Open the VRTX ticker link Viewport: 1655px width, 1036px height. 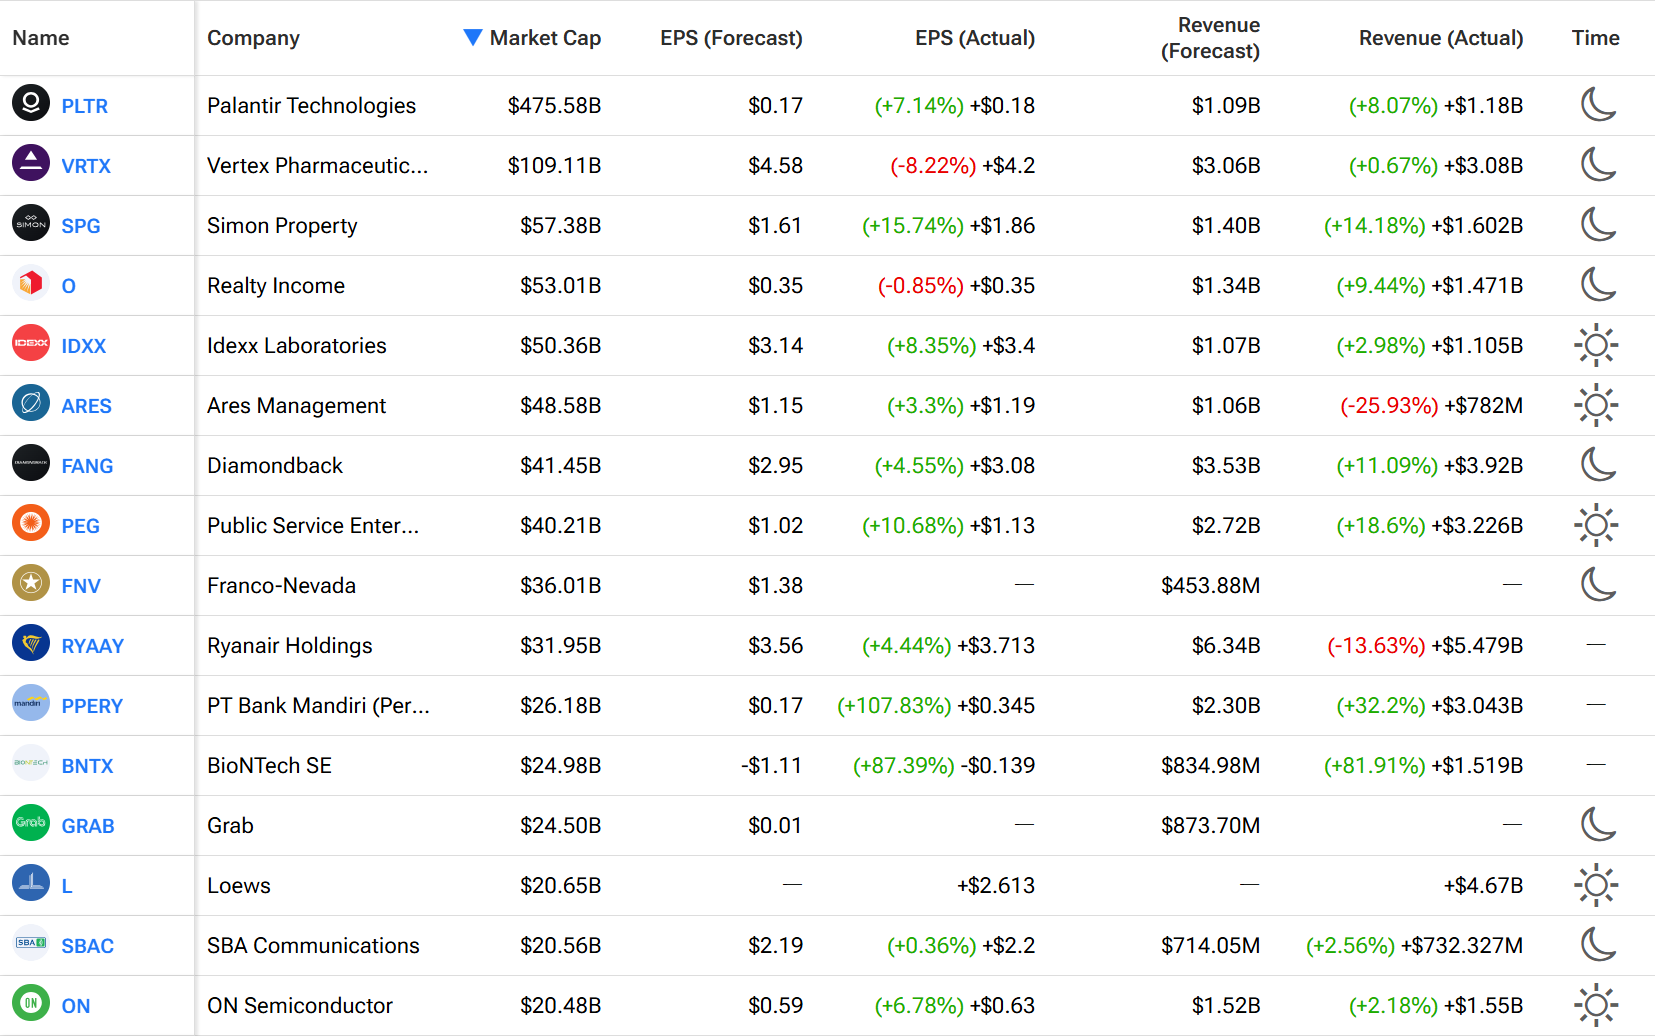86,166
